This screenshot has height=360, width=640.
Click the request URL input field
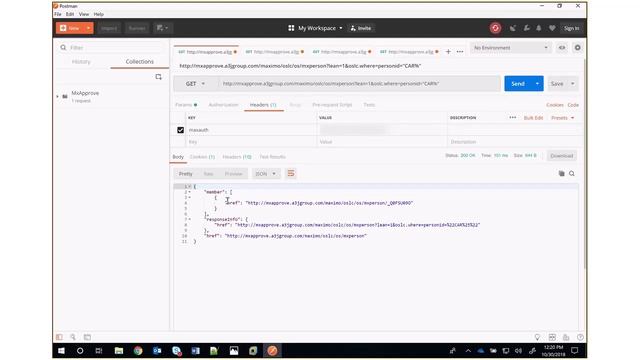(x=359, y=84)
